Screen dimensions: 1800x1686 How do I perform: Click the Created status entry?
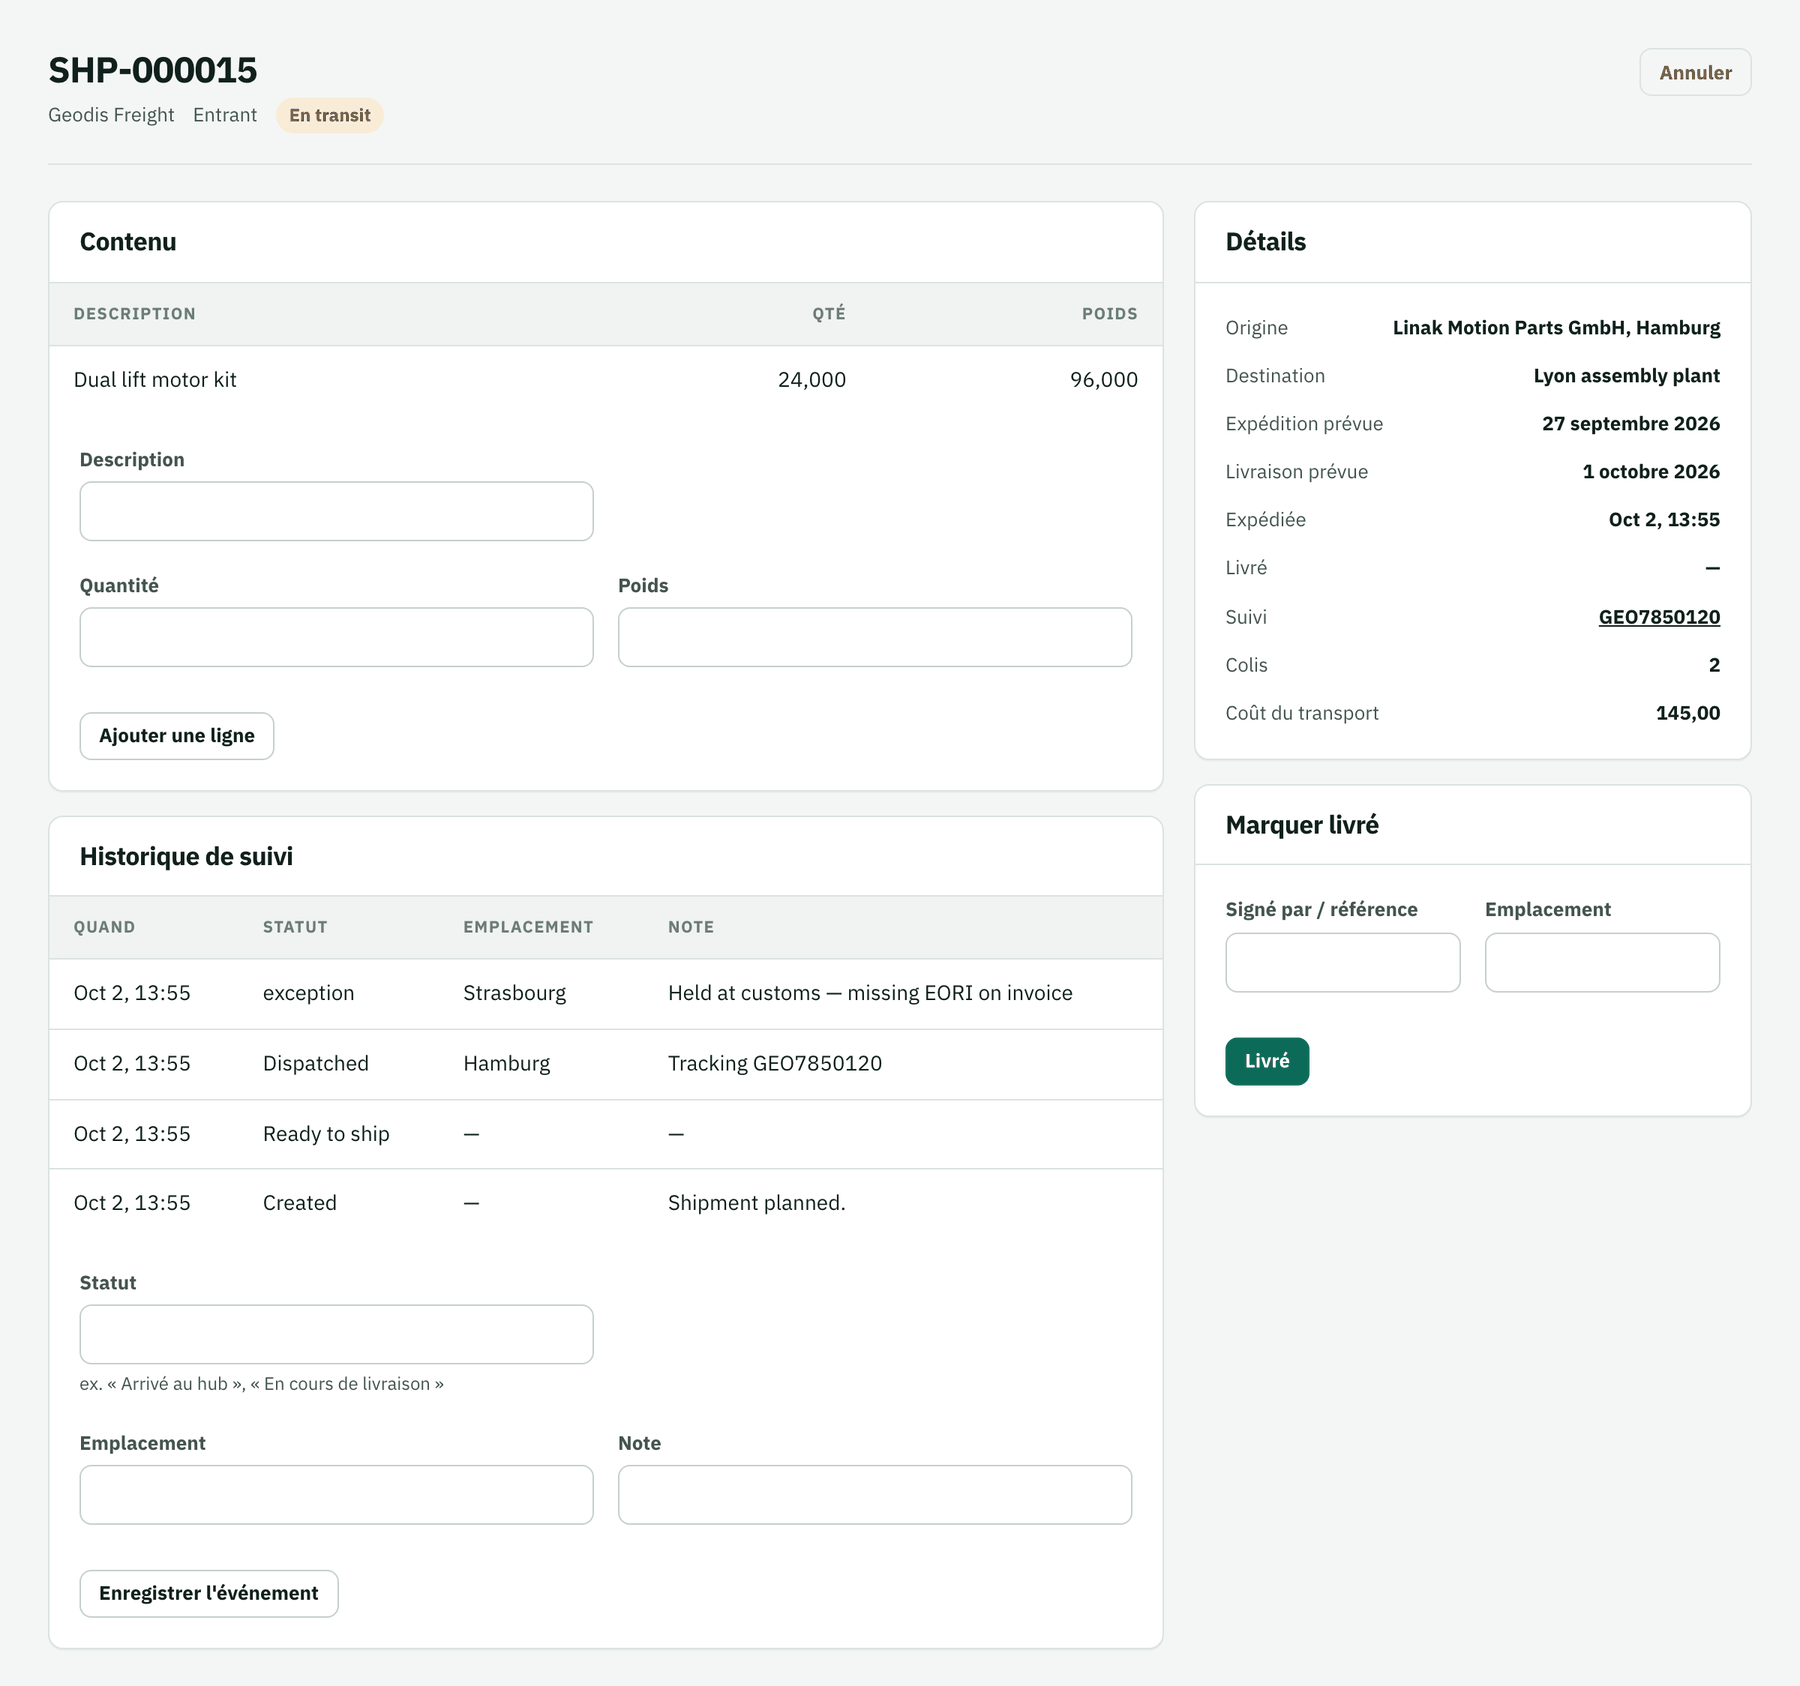[300, 1203]
